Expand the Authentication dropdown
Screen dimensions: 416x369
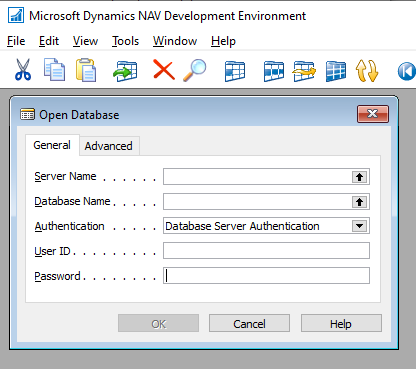pos(359,226)
